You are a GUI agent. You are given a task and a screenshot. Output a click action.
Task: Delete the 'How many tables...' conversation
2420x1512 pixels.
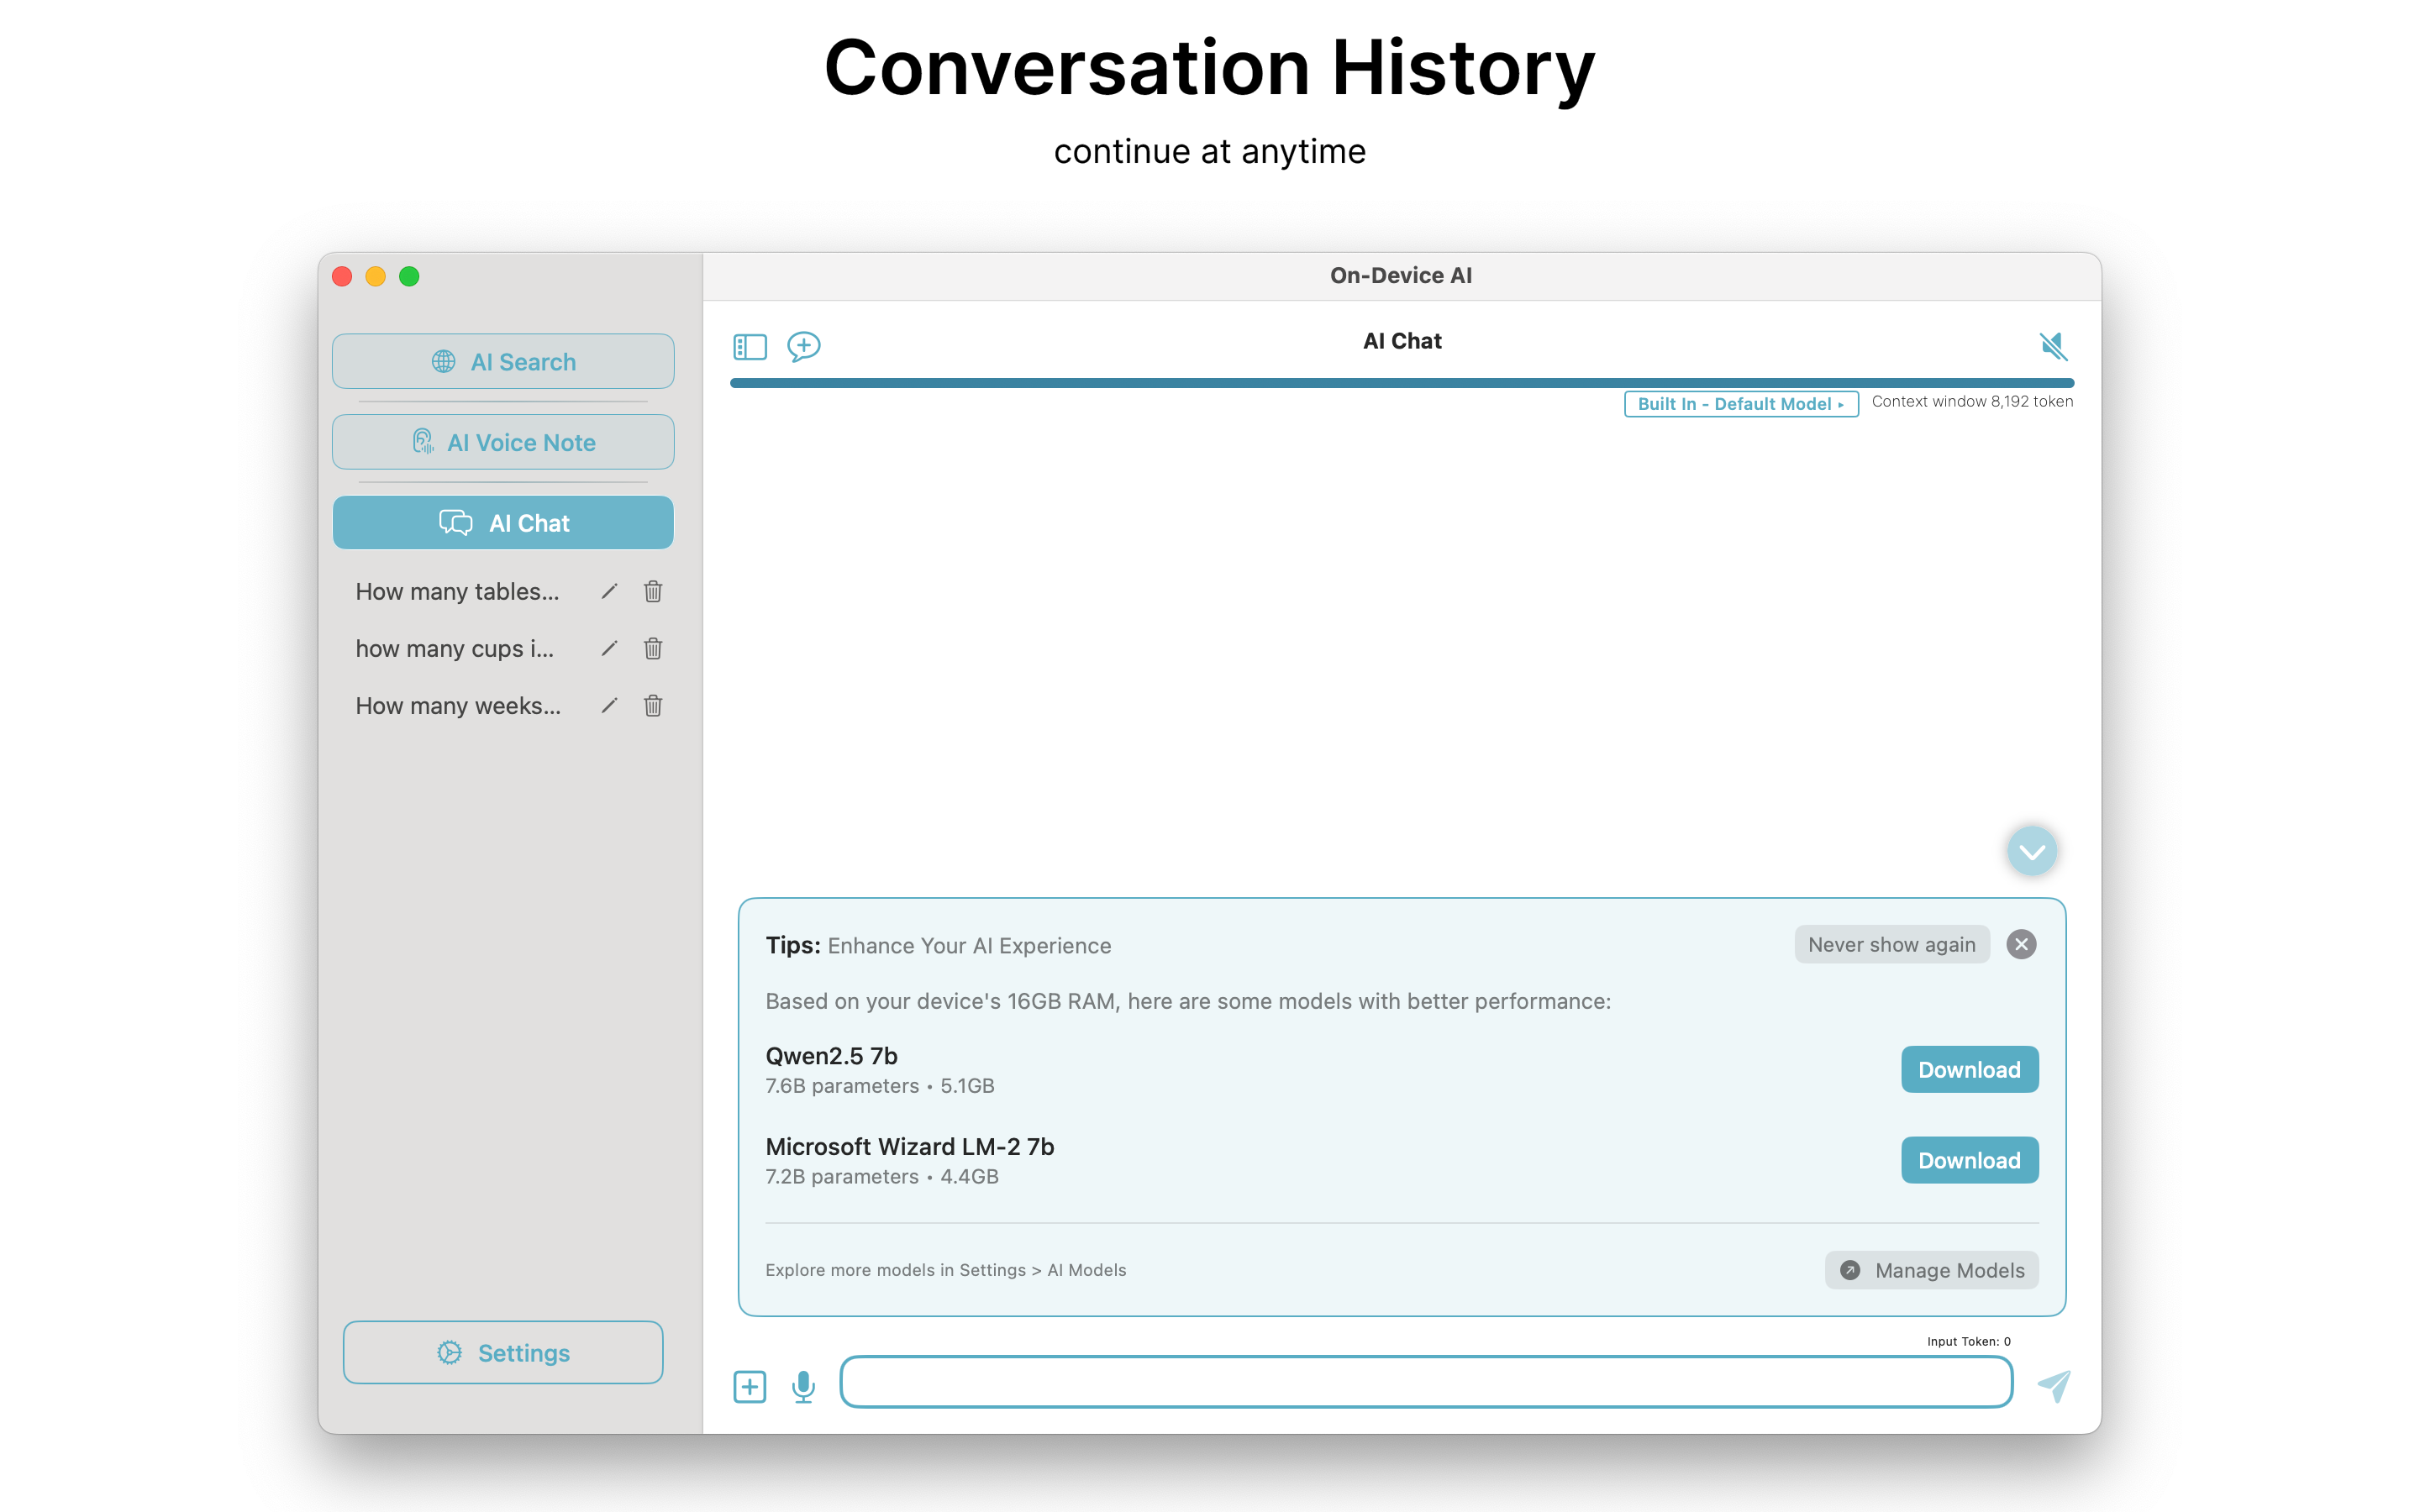653,591
